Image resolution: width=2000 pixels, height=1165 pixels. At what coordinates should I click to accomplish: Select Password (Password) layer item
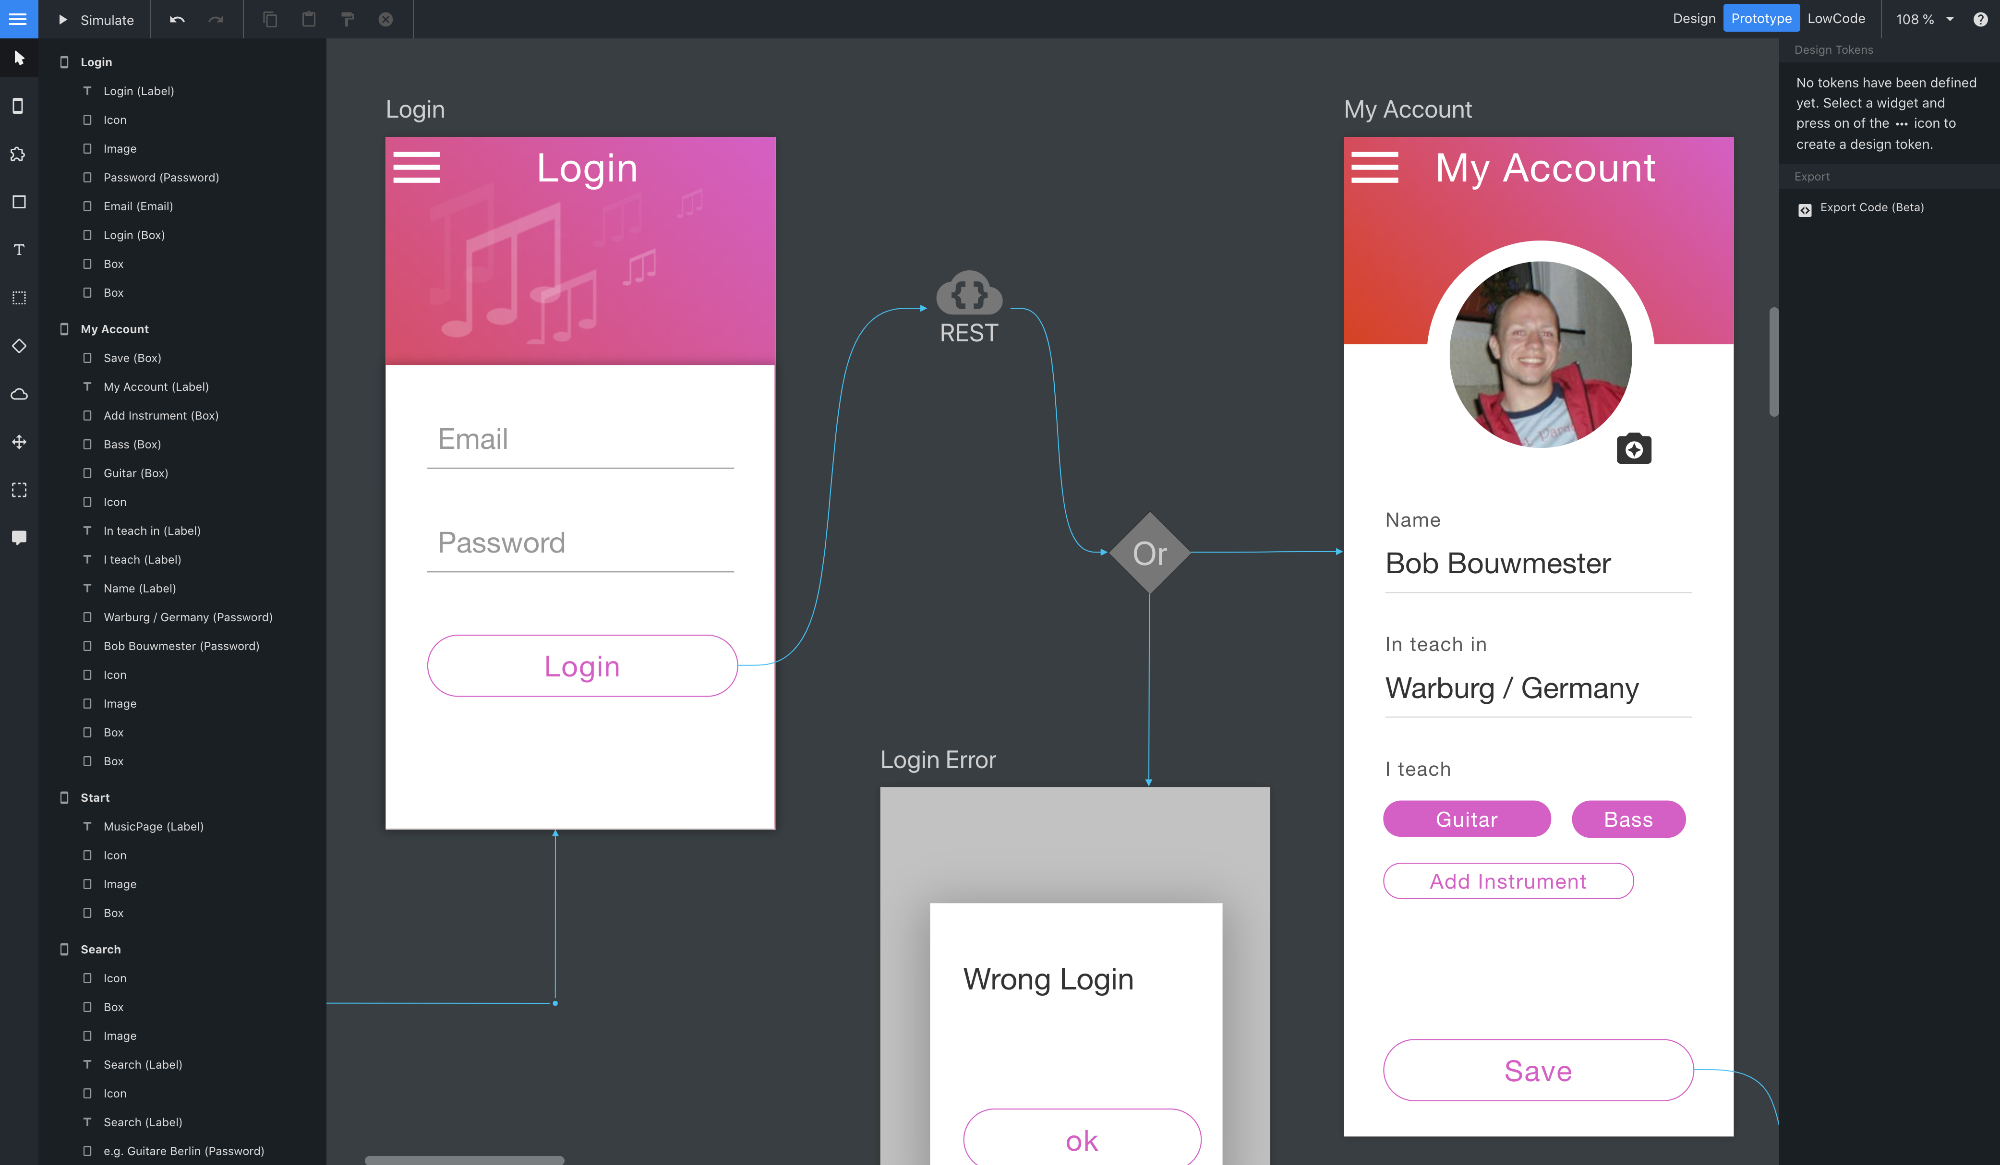[x=161, y=178]
